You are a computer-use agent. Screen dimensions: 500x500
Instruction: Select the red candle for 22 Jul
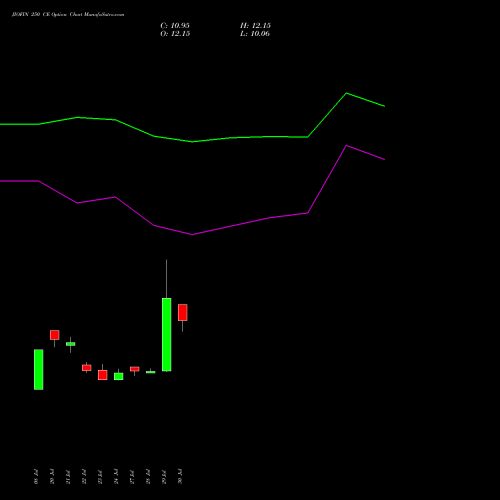(87, 368)
